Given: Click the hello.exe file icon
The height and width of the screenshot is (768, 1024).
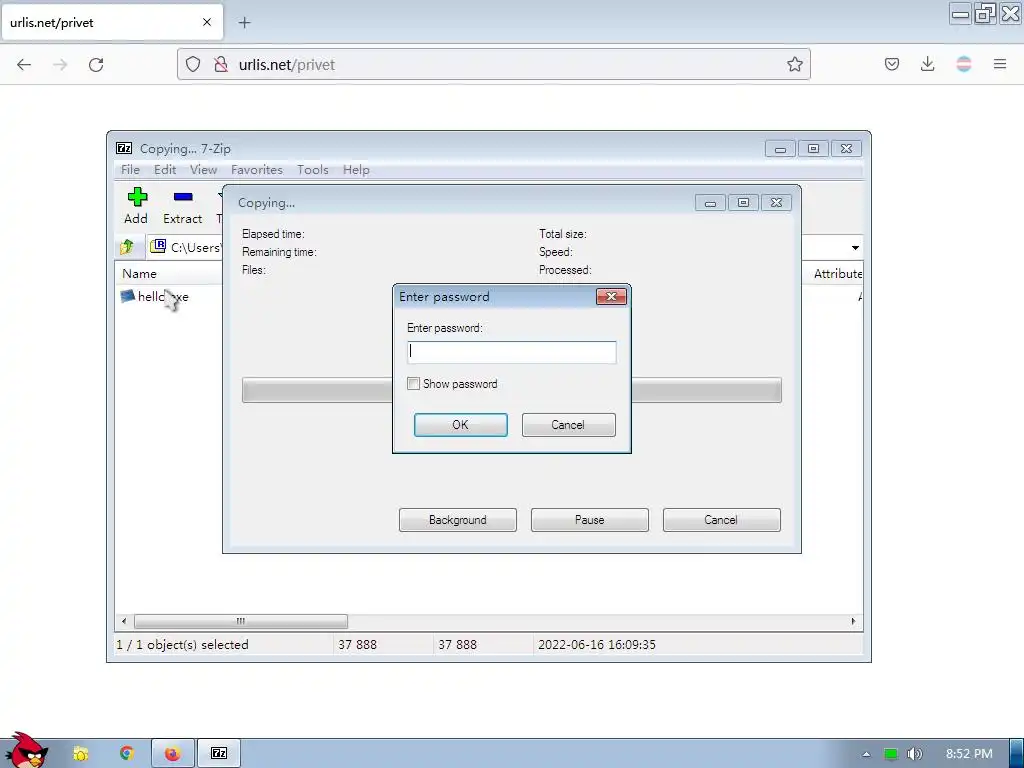Looking at the screenshot, I should point(127,296).
